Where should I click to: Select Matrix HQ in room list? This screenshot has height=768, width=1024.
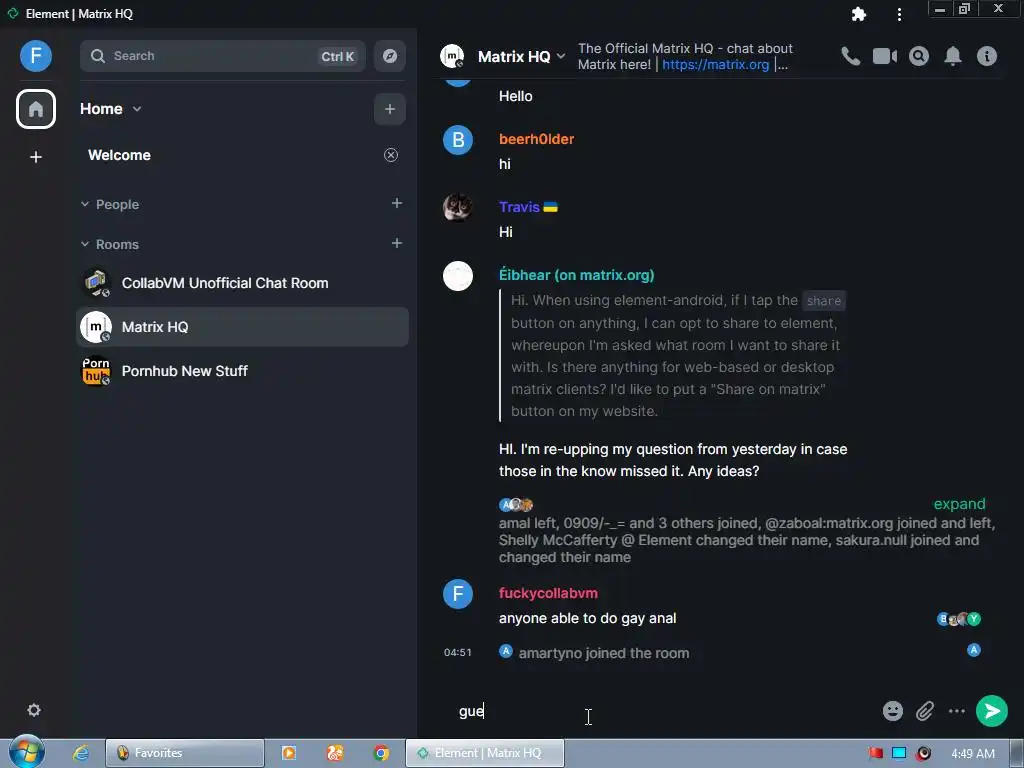tap(242, 327)
